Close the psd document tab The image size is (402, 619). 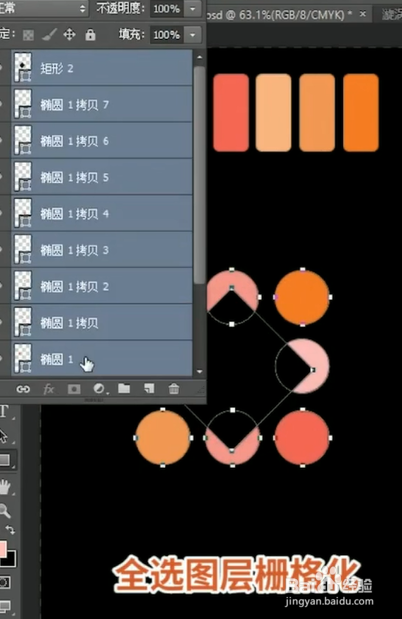[x=363, y=15]
